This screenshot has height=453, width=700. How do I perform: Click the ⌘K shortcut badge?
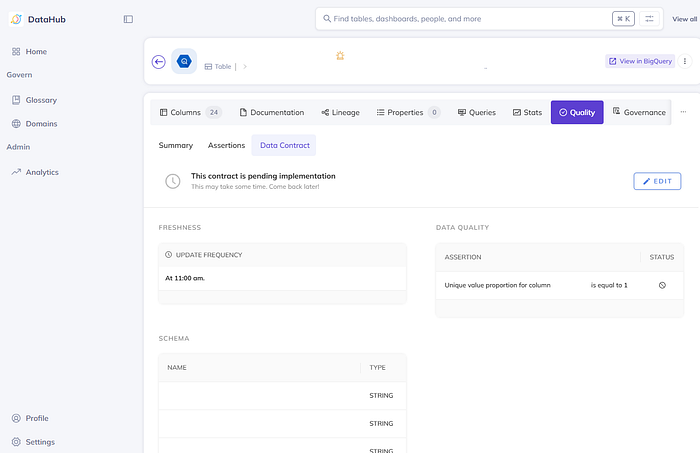coord(623,19)
